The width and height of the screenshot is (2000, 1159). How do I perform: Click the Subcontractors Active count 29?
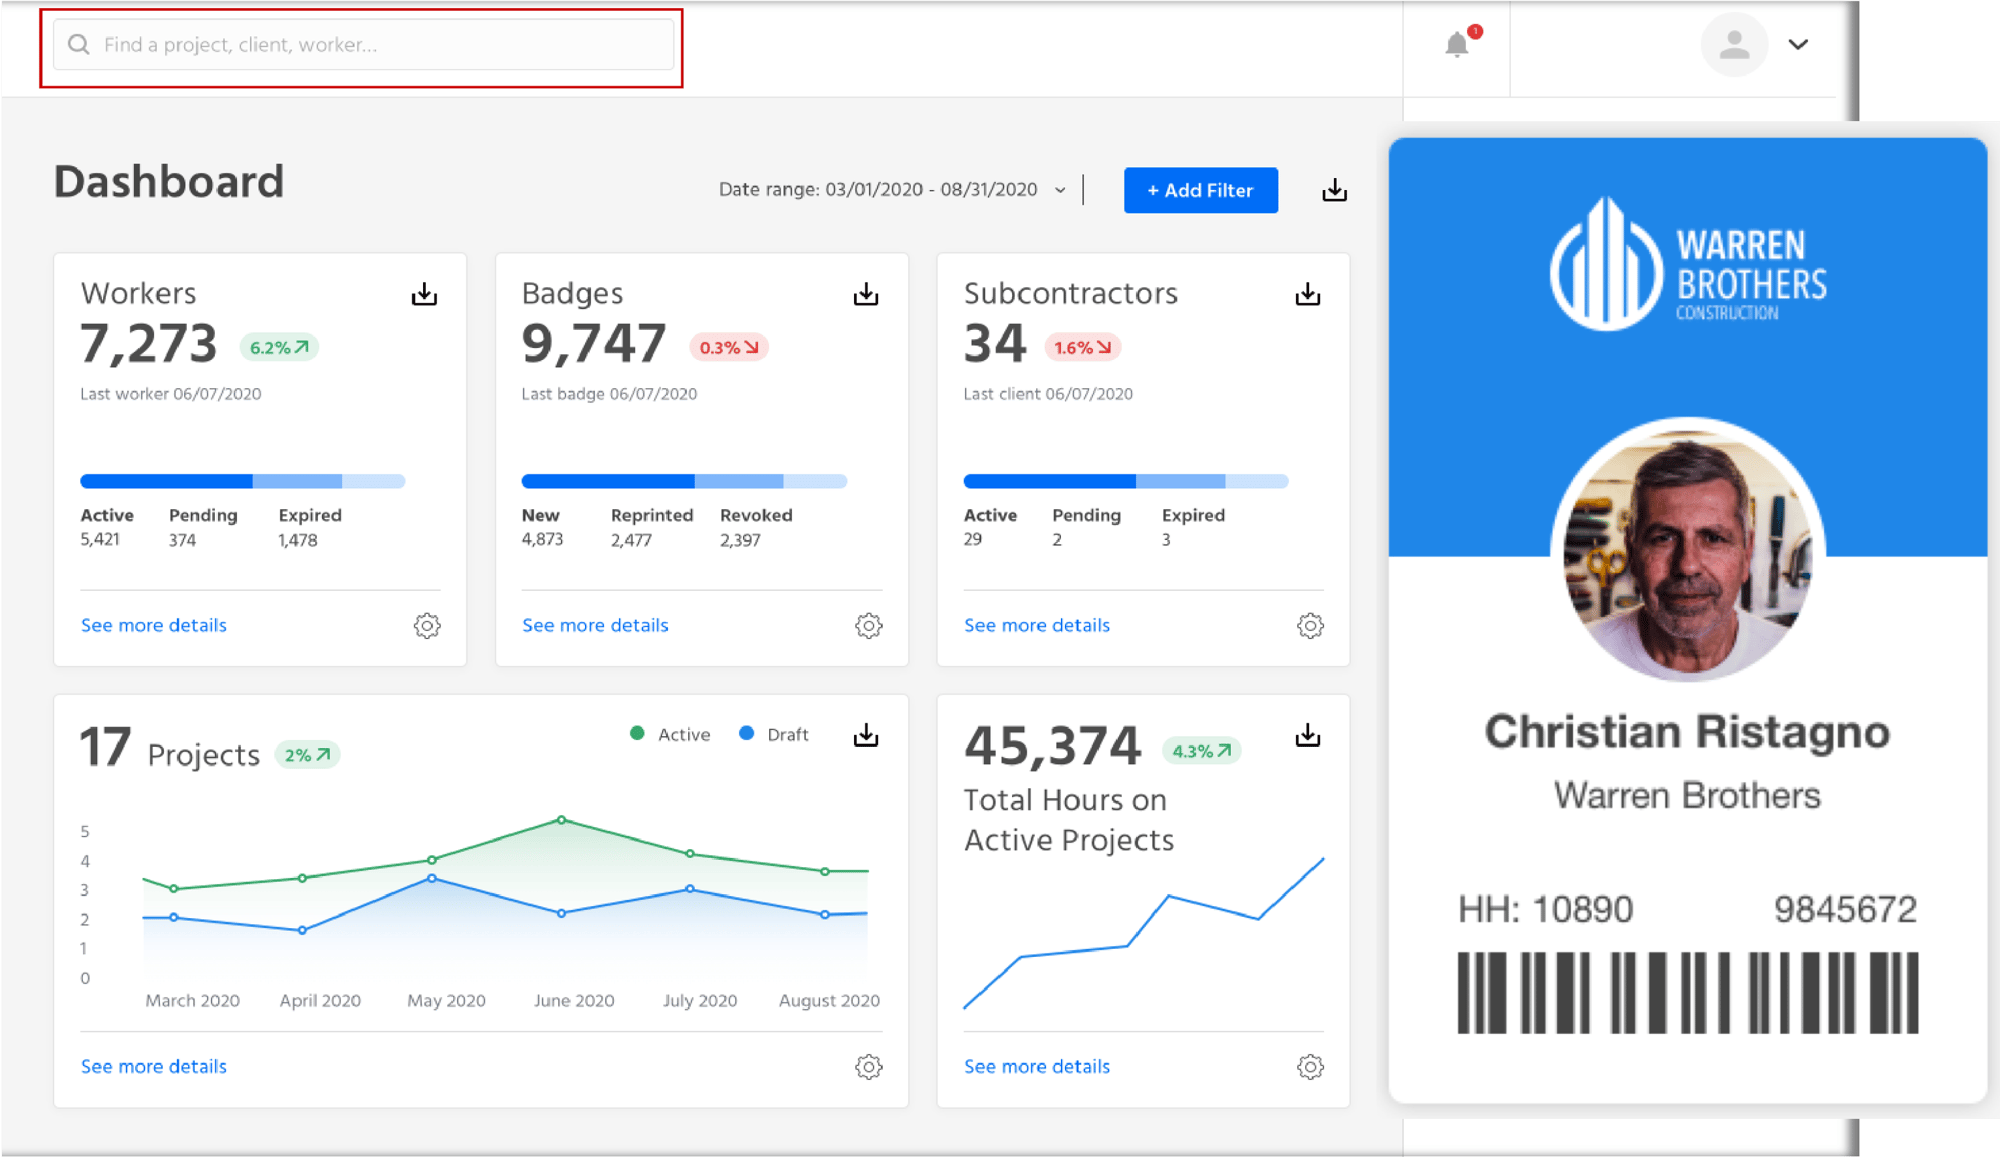pos(973,540)
